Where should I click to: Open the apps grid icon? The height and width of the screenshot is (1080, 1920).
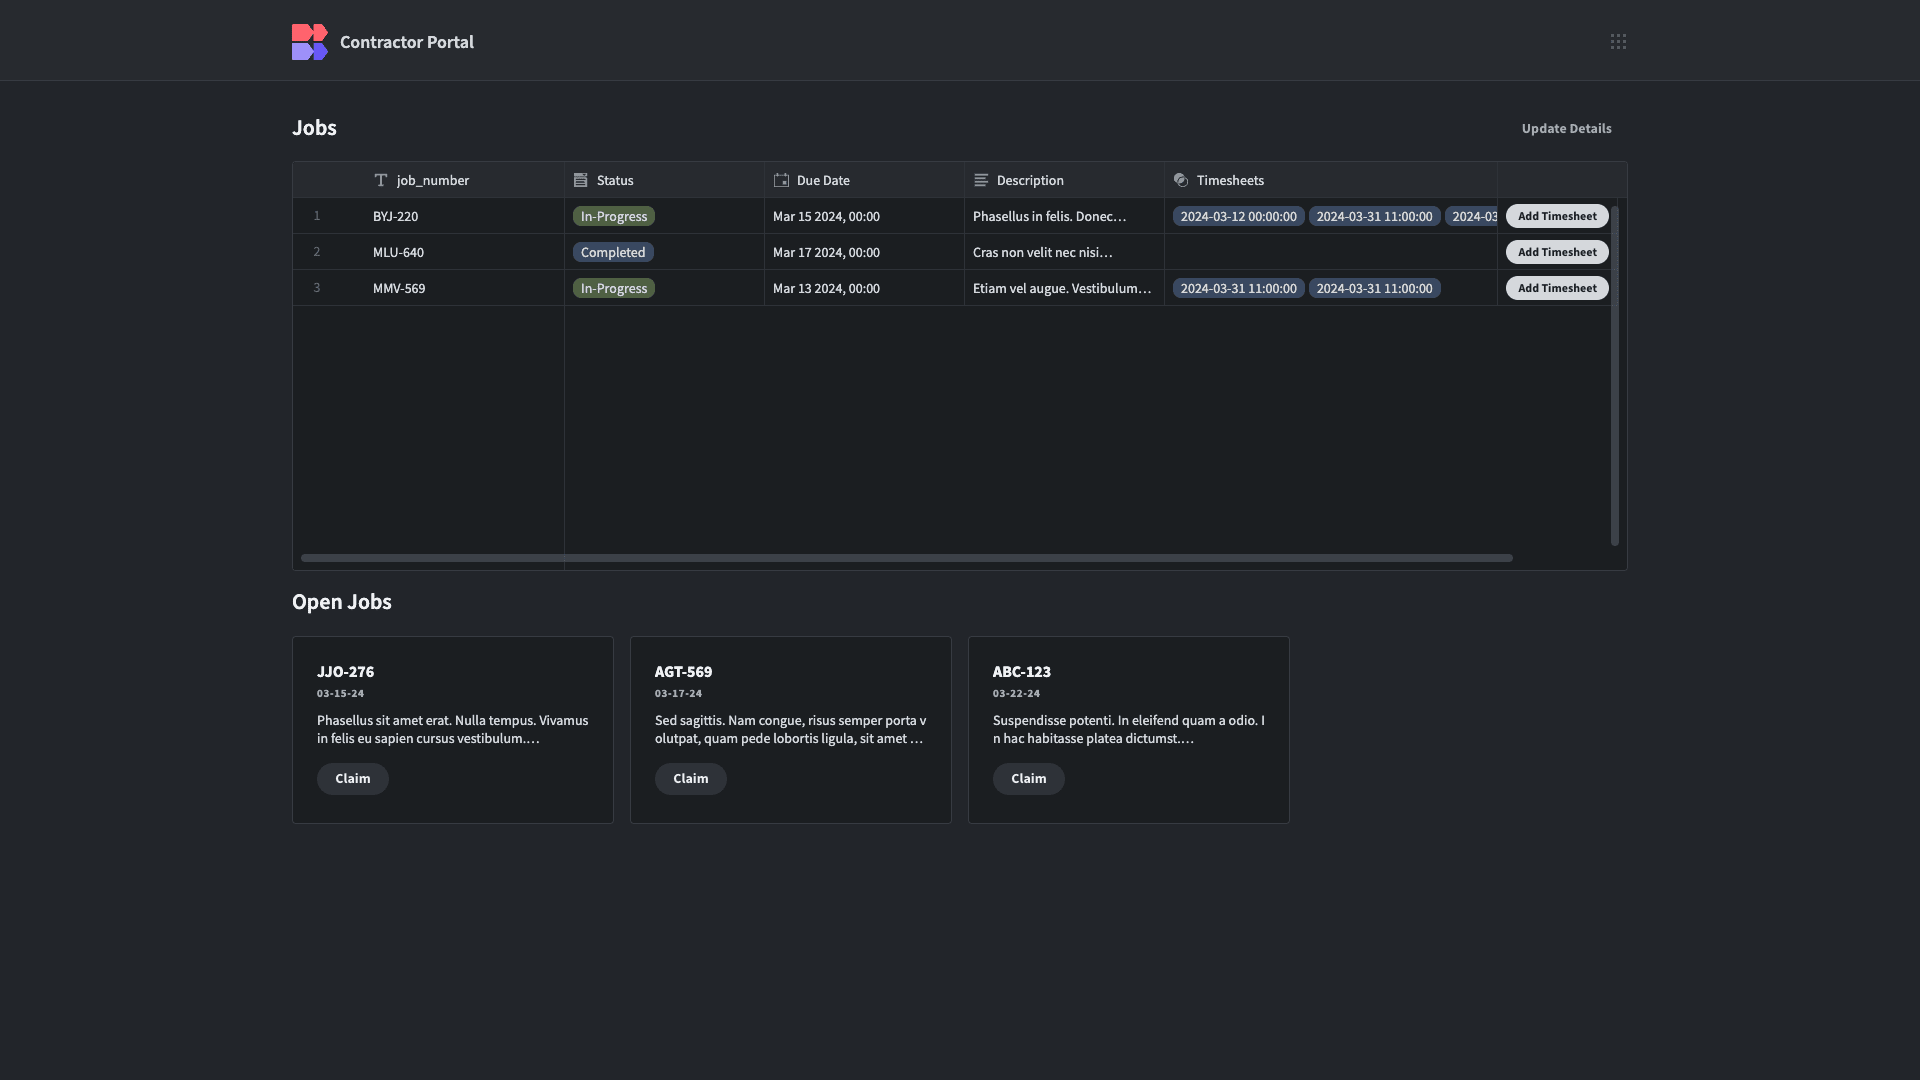[1618, 42]
